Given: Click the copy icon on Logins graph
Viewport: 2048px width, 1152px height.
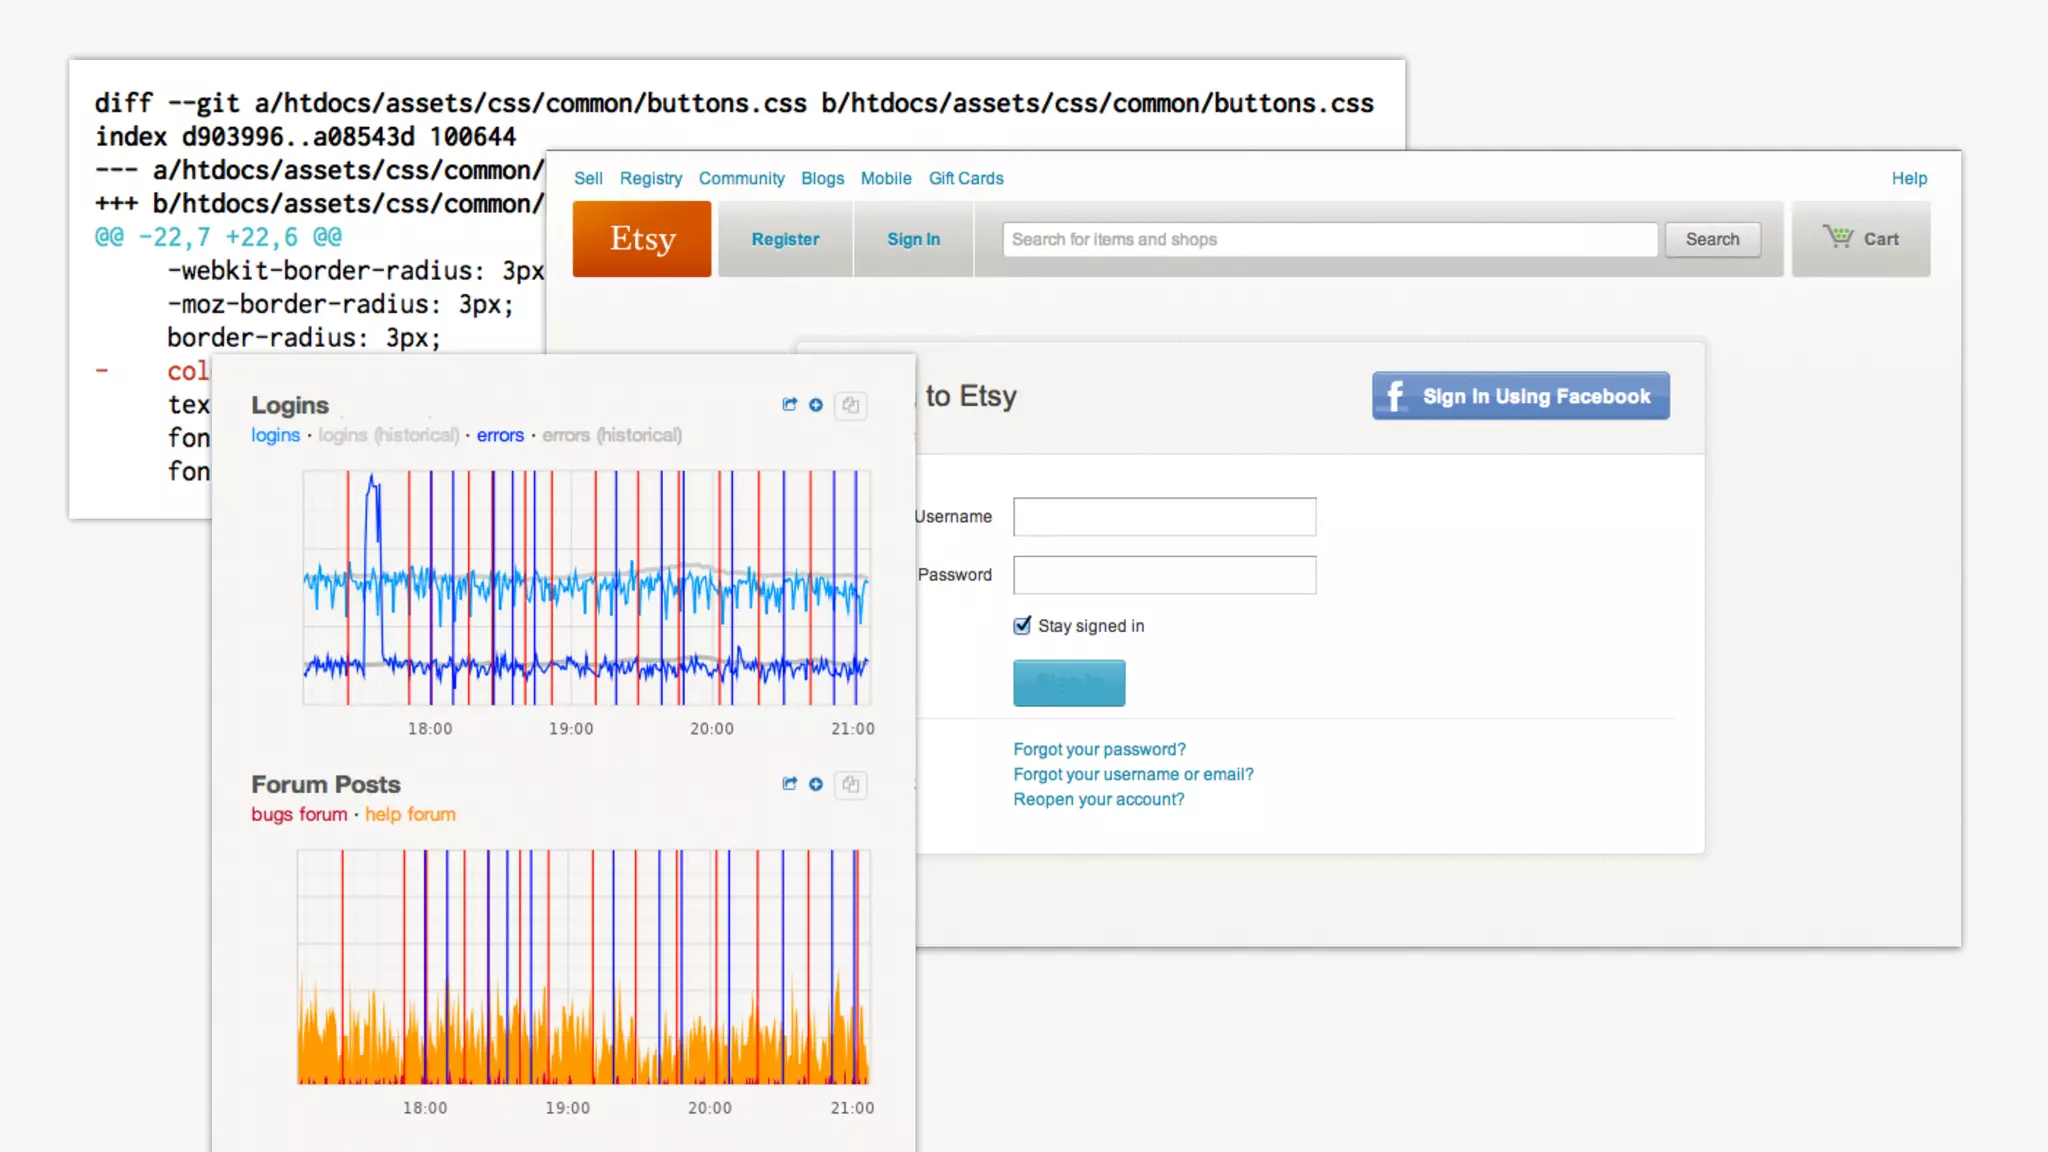Looking at the screenshot, I should click(850, 405).
